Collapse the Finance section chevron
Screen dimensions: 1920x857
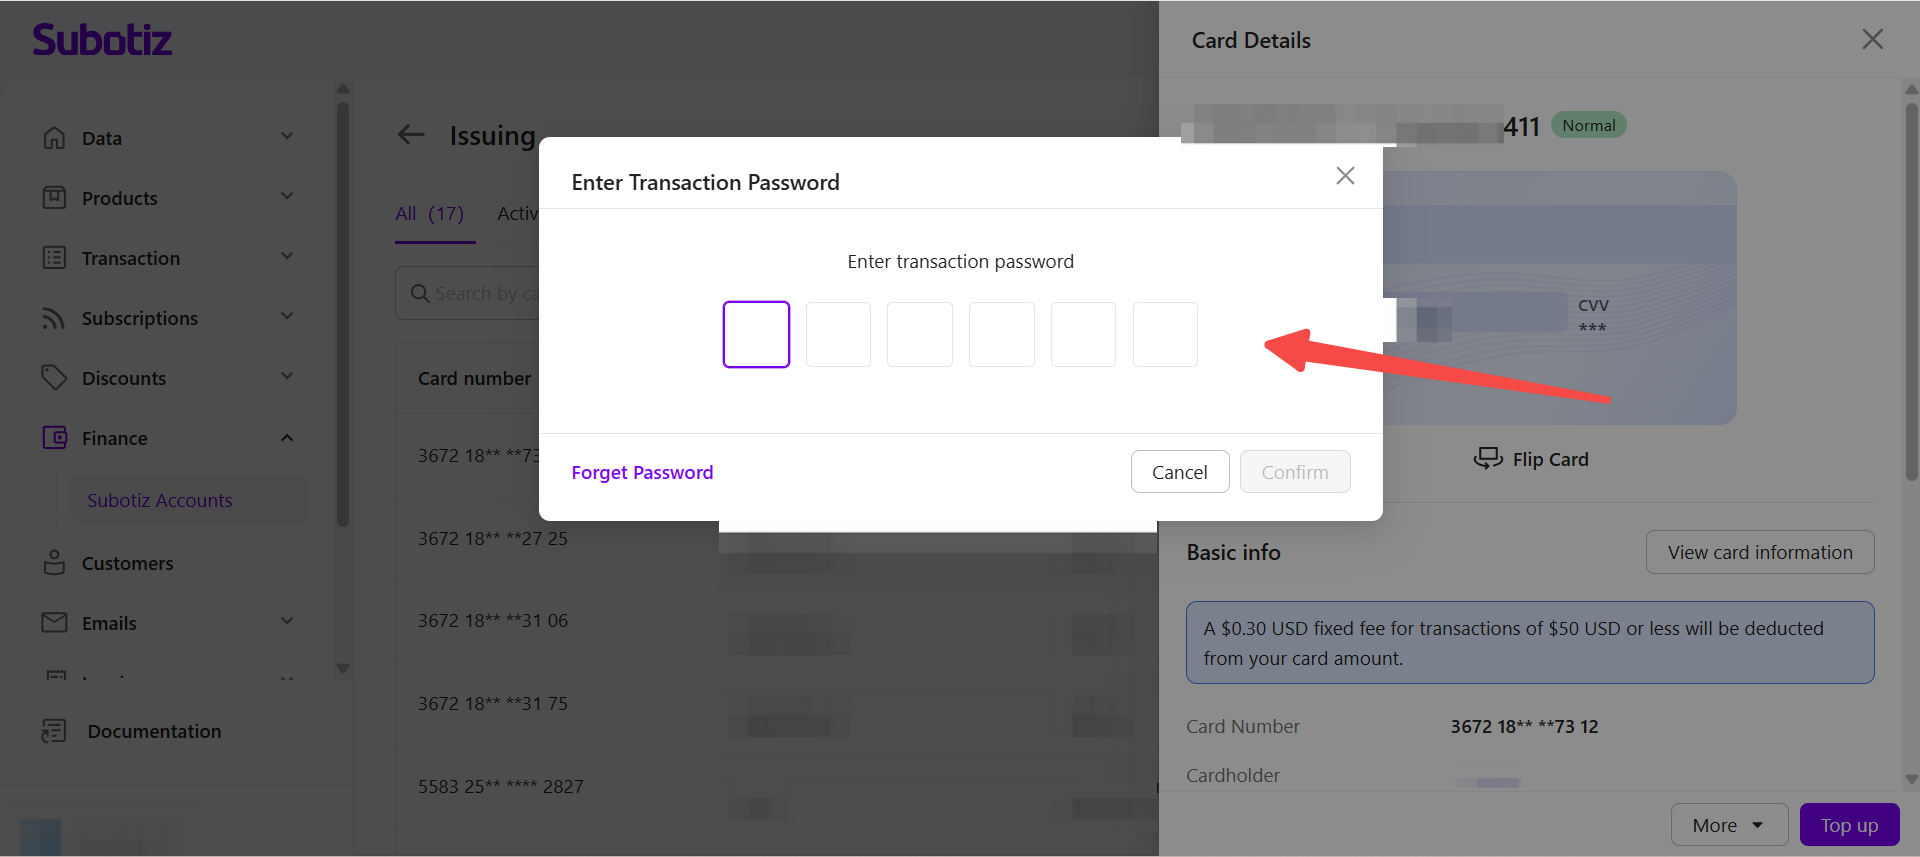(287, 438)
